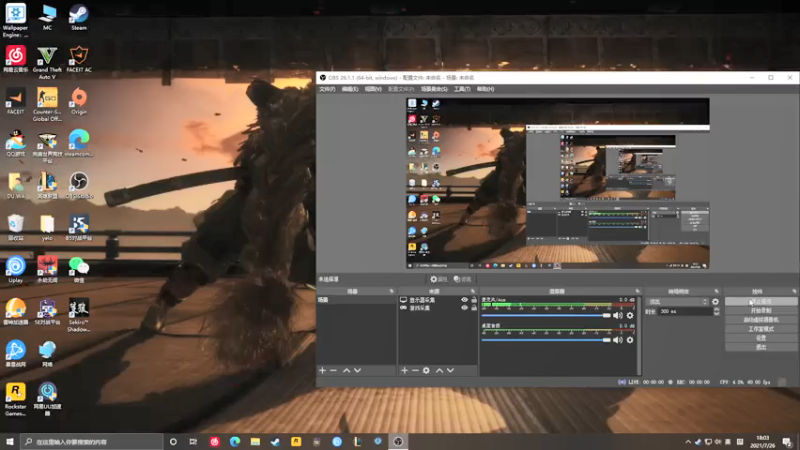Screen dimensions: 800x450
Task: Click the OBS preview canvas
Action: pos(558,184)
